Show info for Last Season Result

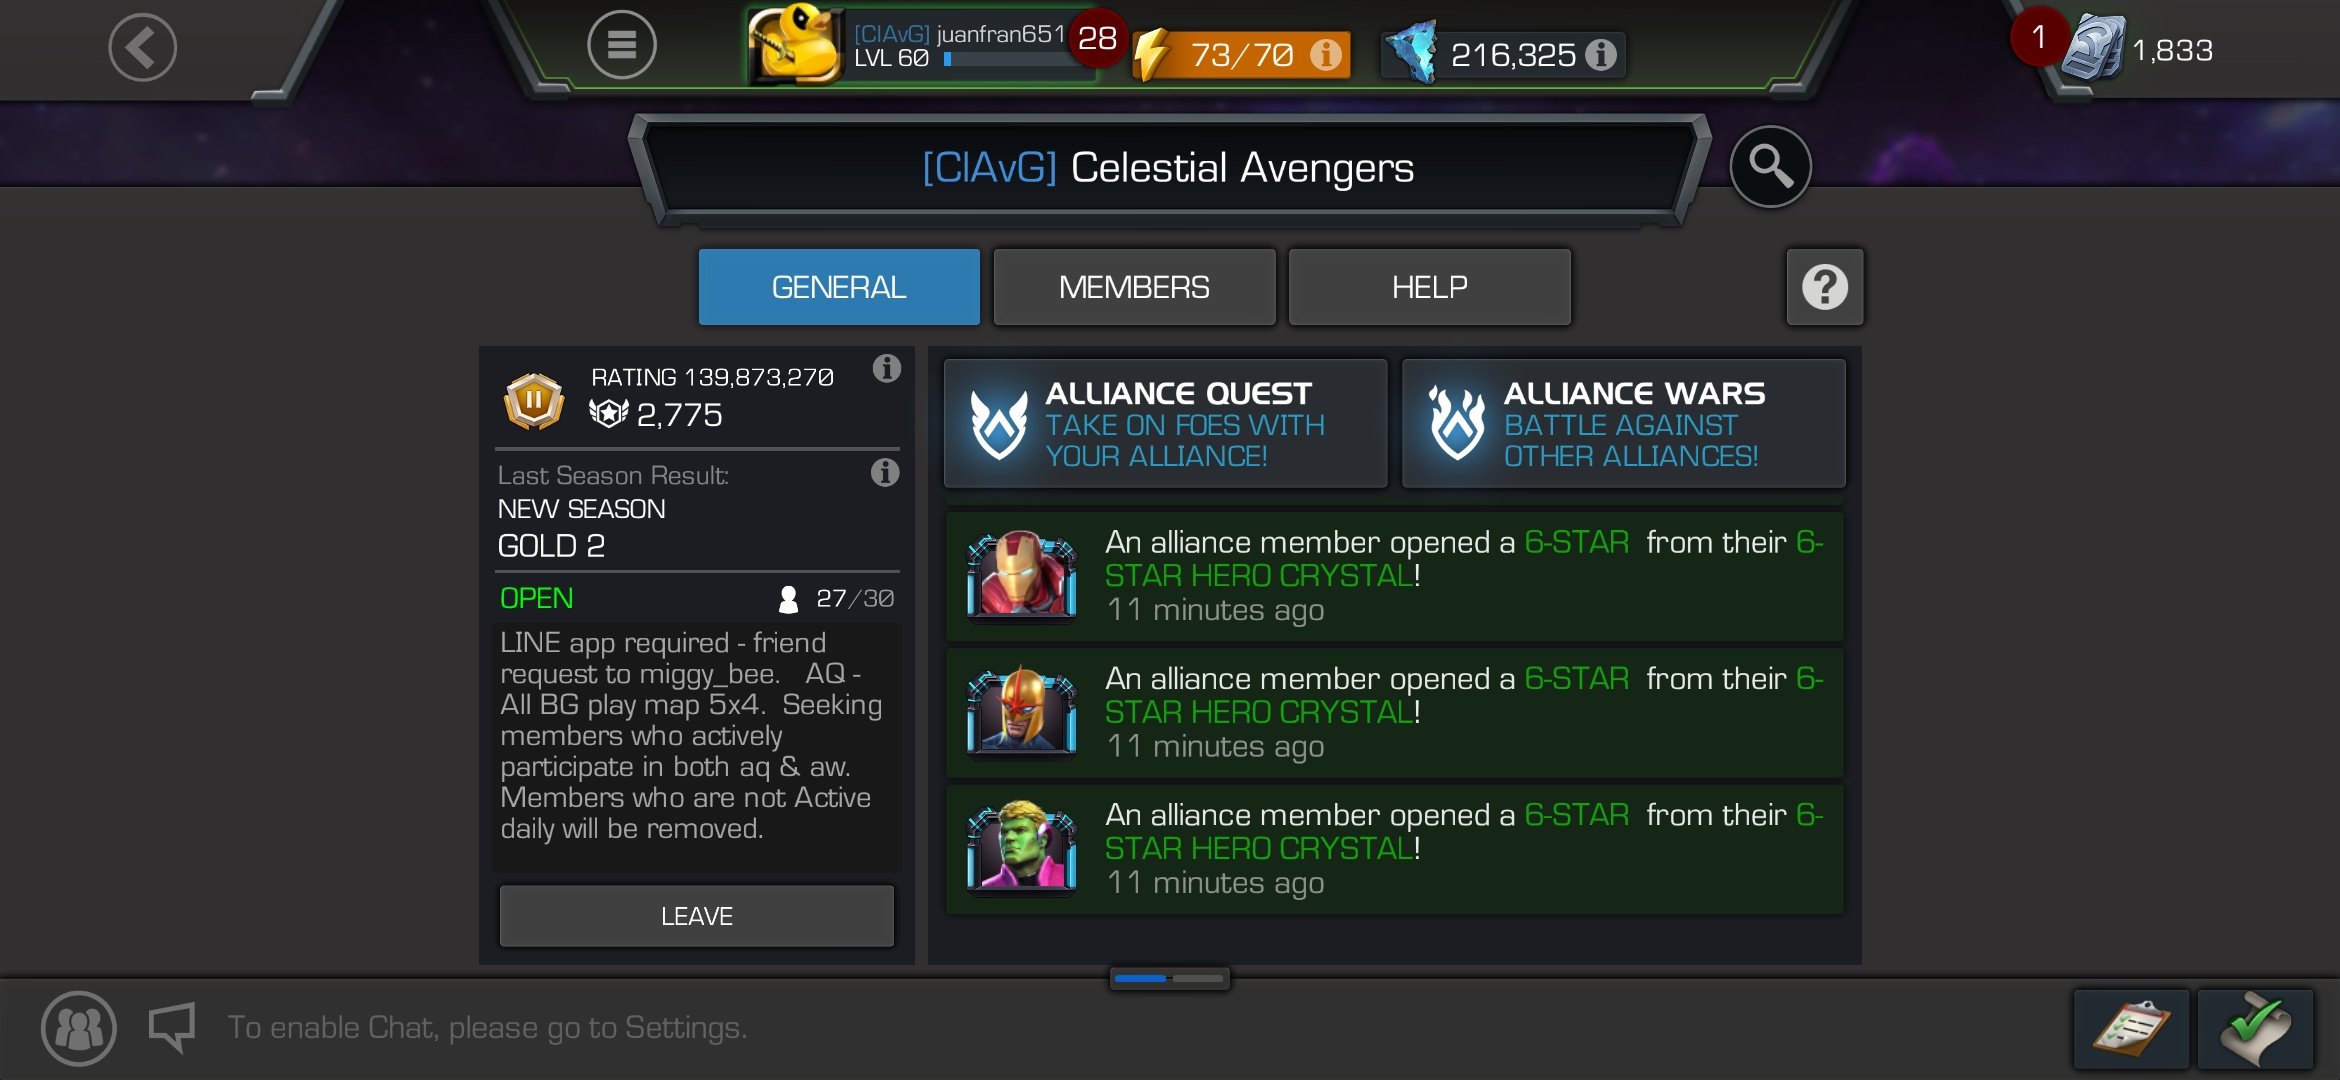click(x=884, y=472)
